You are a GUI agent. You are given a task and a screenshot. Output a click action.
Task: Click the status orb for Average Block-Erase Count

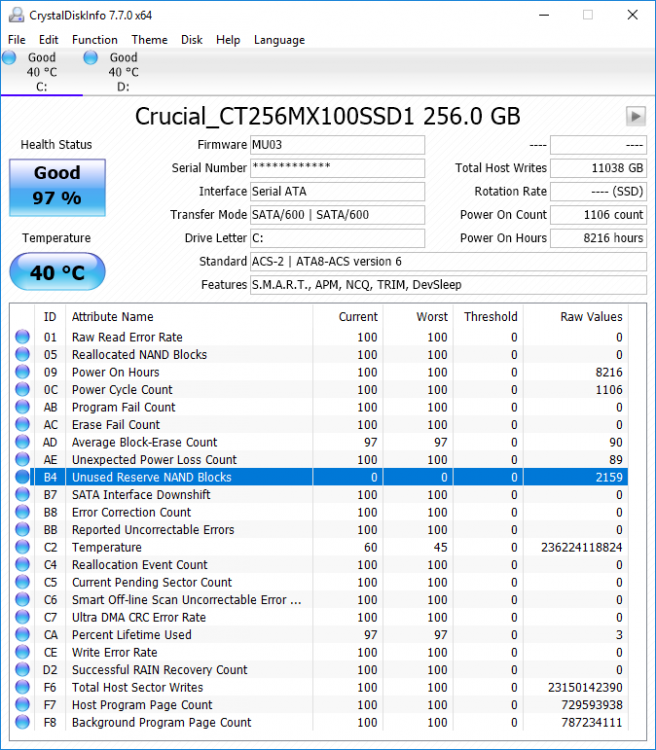pyautogui.click(x=22, y=442)
